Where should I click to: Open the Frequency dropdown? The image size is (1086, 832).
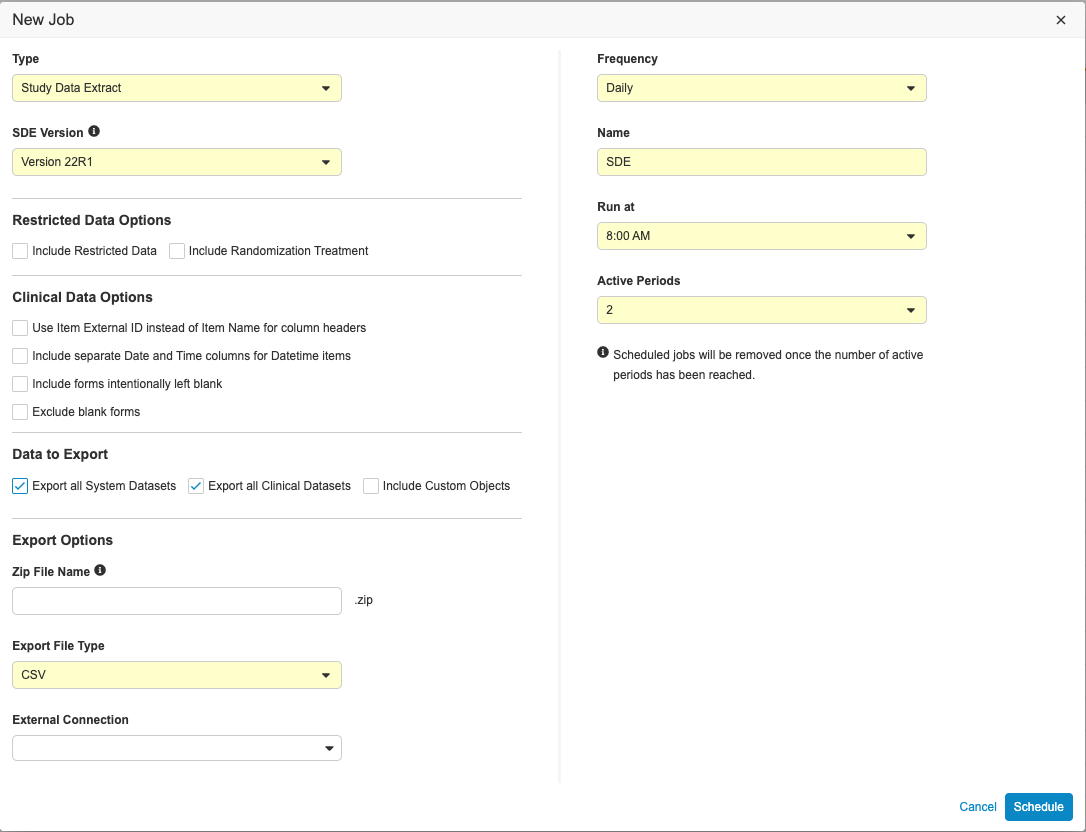click(x=761, y=88)
